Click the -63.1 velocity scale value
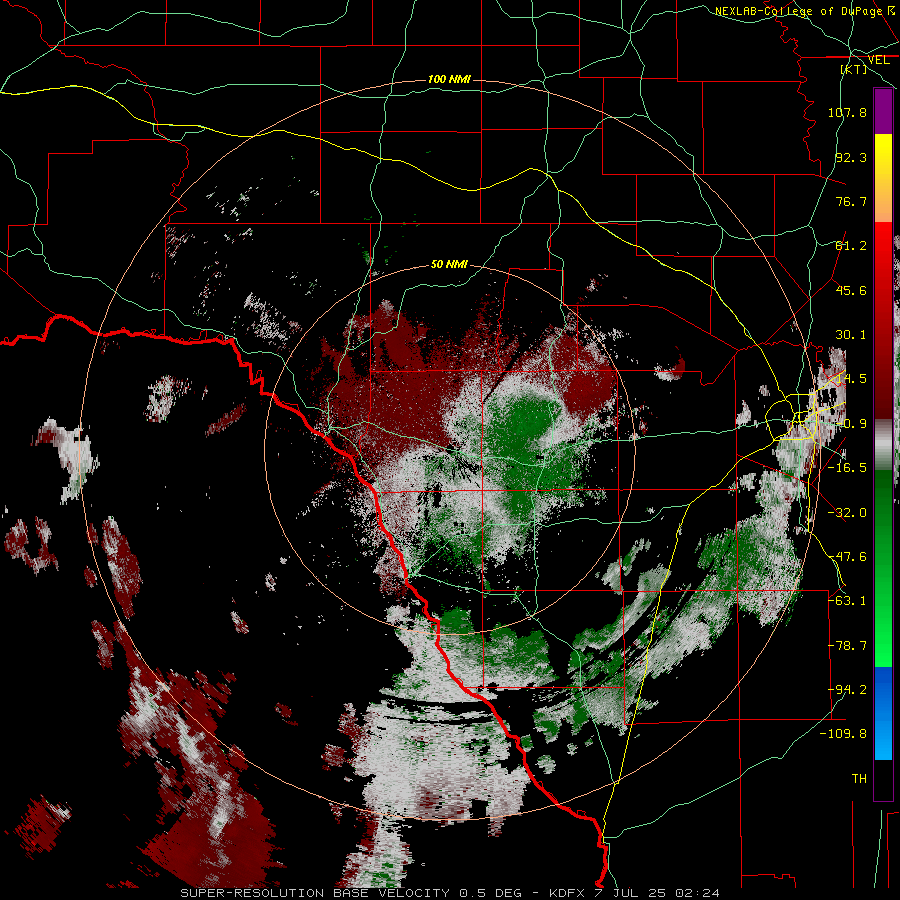The width and height of the screenshot is (900, 900). 847,601
